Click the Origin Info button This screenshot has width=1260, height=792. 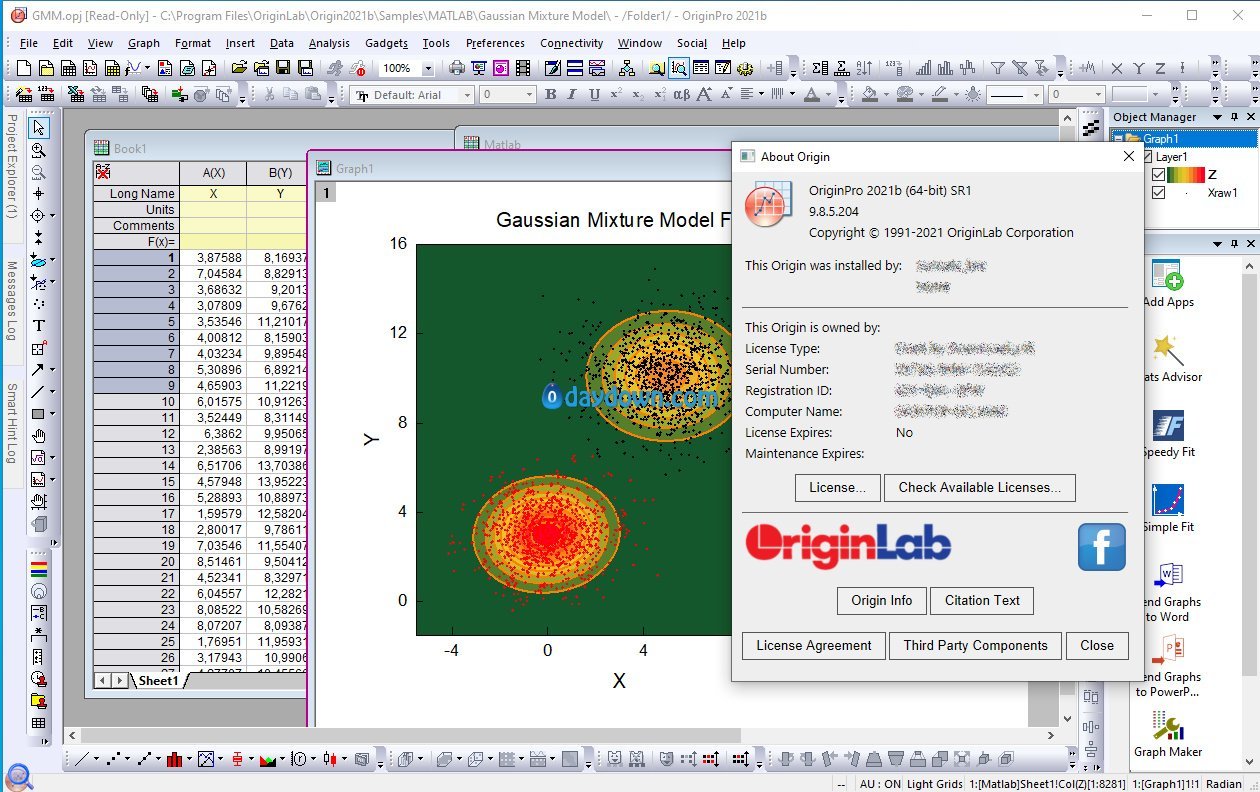pos(881,600)
